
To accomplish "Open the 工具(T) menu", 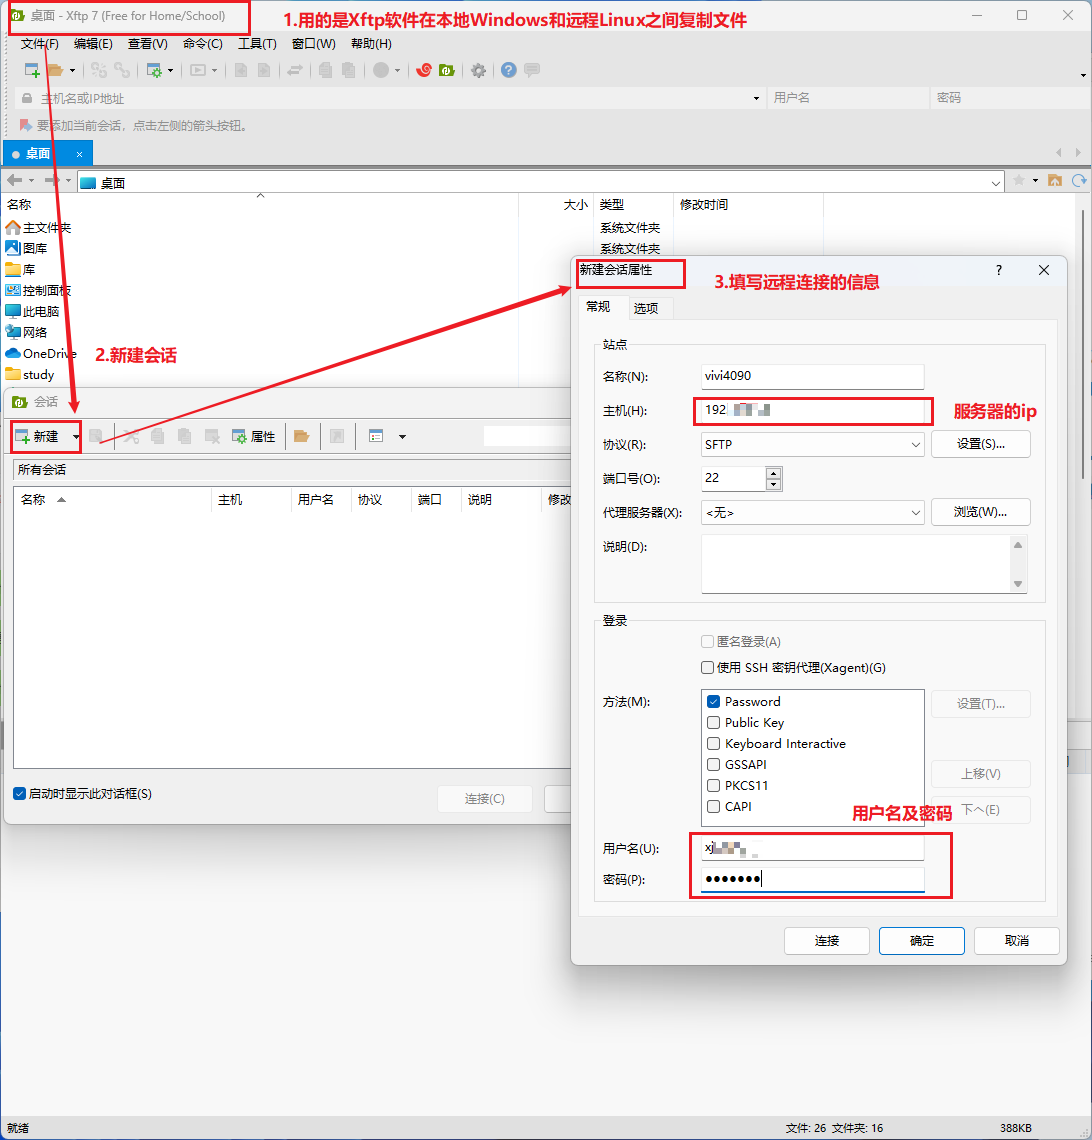I will (257, 44).
